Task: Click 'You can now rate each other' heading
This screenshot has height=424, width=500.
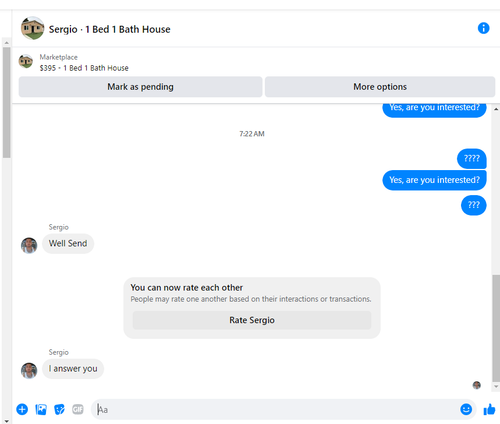Action: 187,287
